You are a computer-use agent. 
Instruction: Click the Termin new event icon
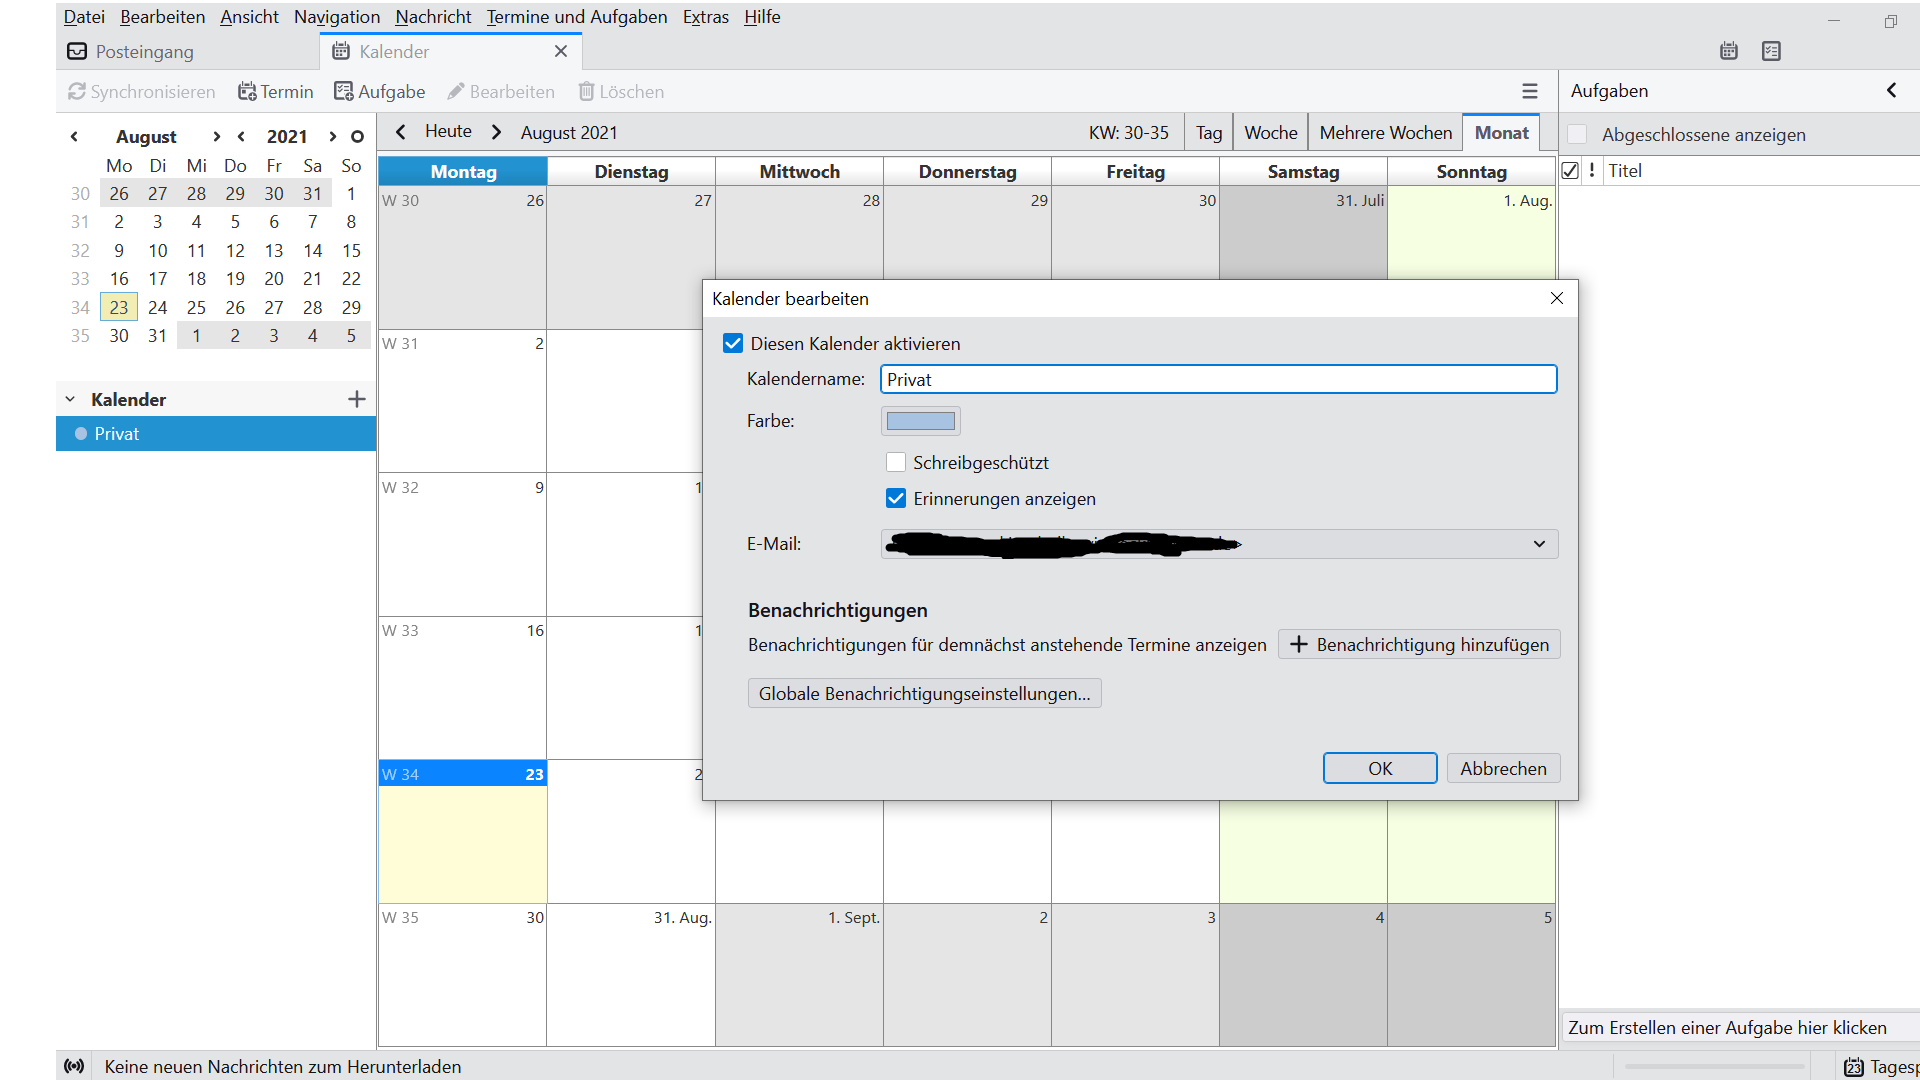coord(247,92)
